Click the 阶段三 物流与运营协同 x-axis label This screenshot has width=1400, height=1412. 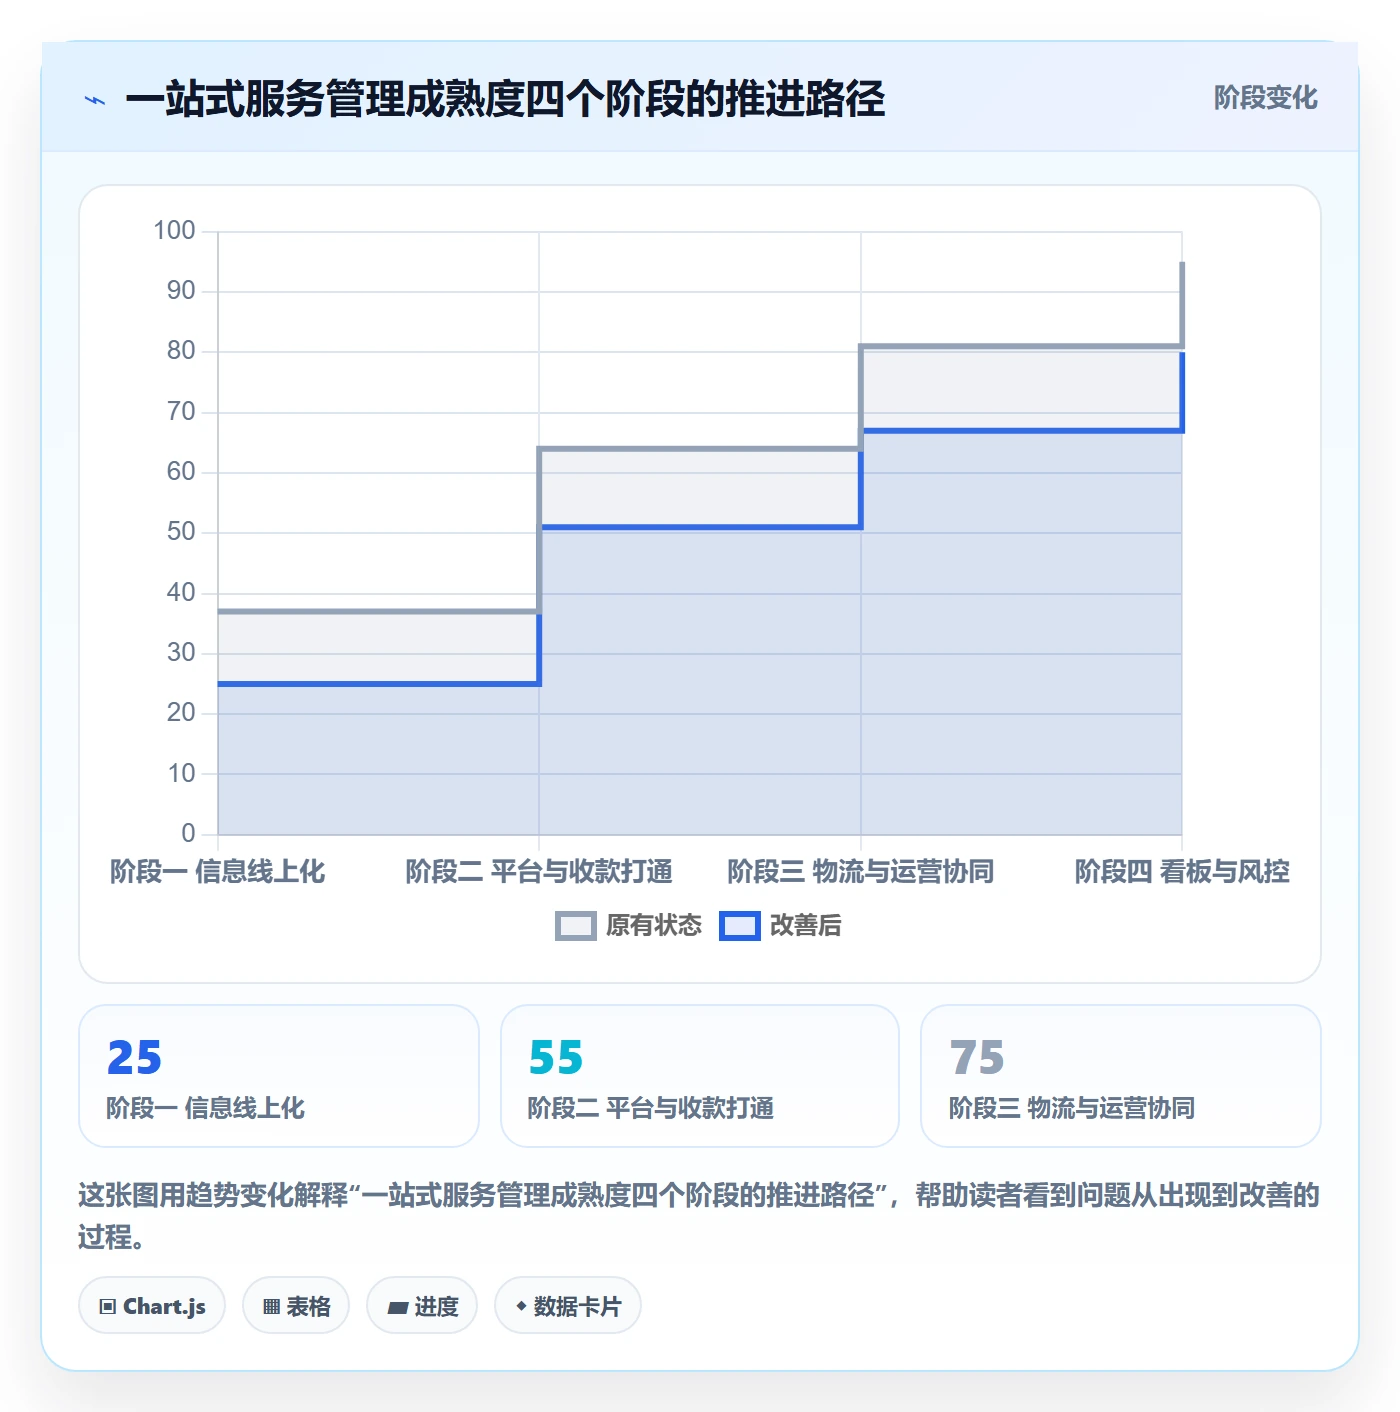(861, 872)
